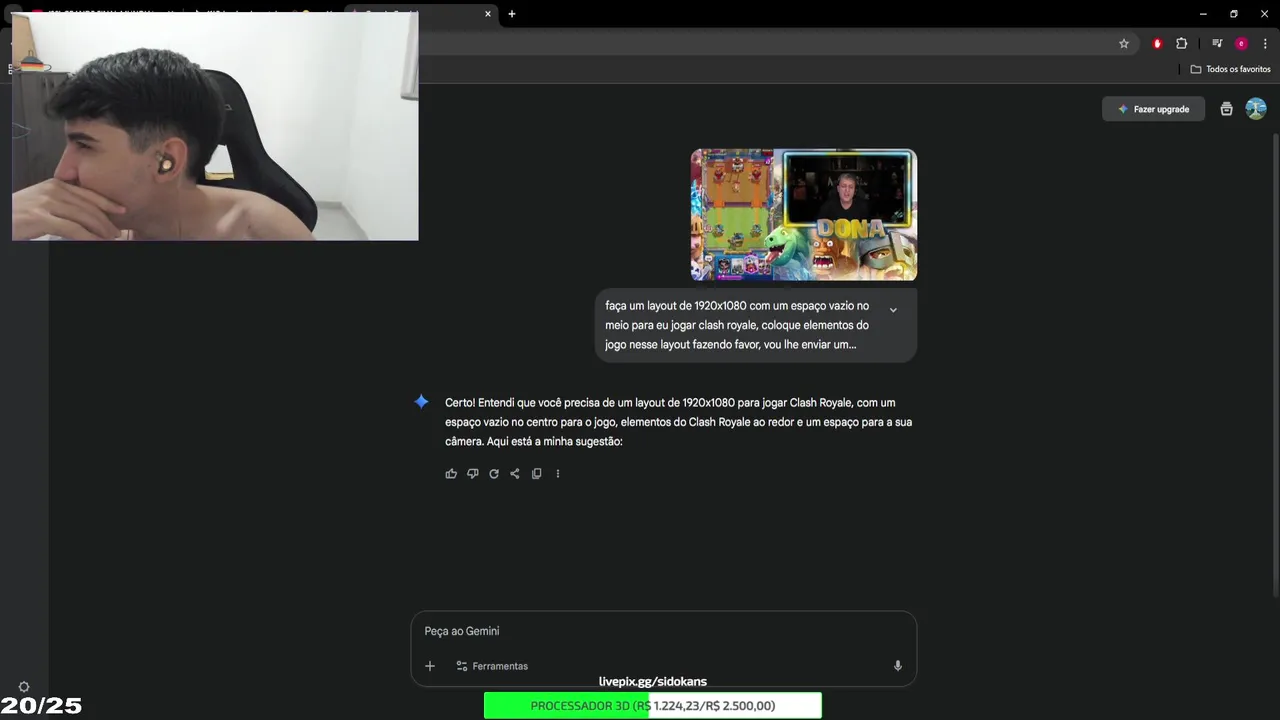Expand the full user prompt text
This screenshot has width=1280, height=720.
[x=893, y=310]
